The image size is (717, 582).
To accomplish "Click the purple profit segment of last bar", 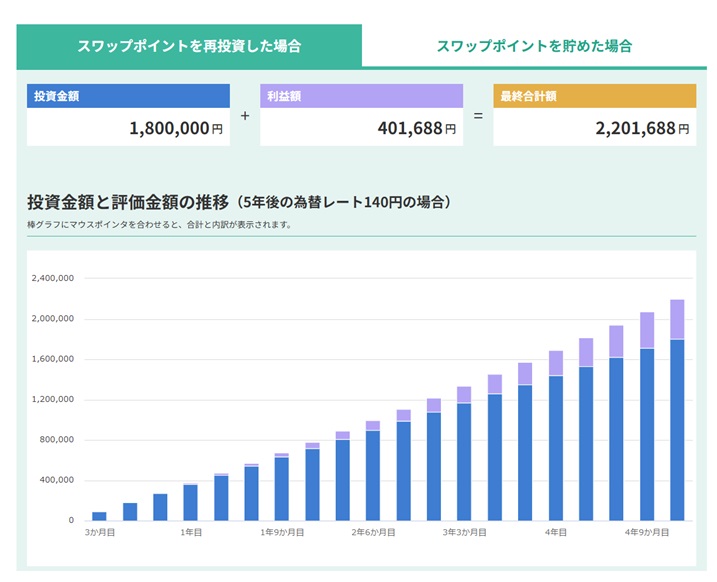I will [677, 319].
